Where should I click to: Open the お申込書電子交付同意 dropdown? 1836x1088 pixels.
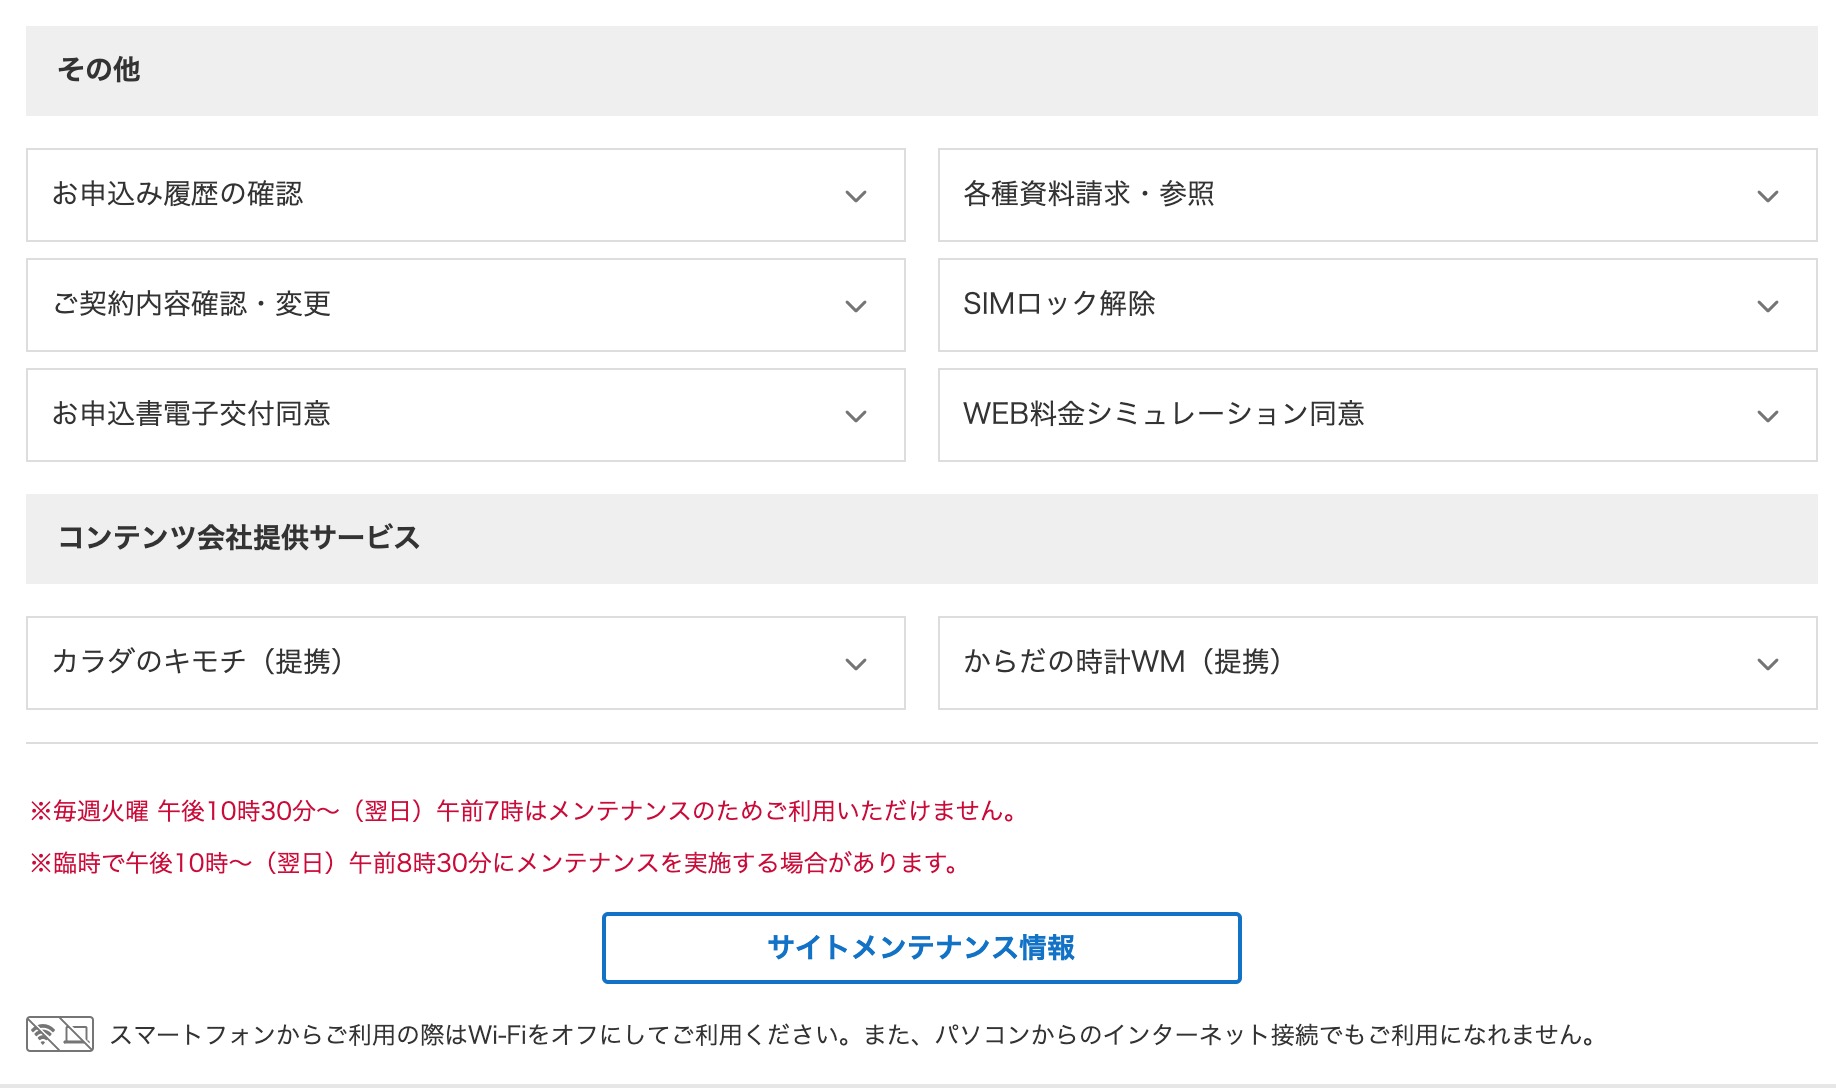pyautogui.click(x=465, y=415)
